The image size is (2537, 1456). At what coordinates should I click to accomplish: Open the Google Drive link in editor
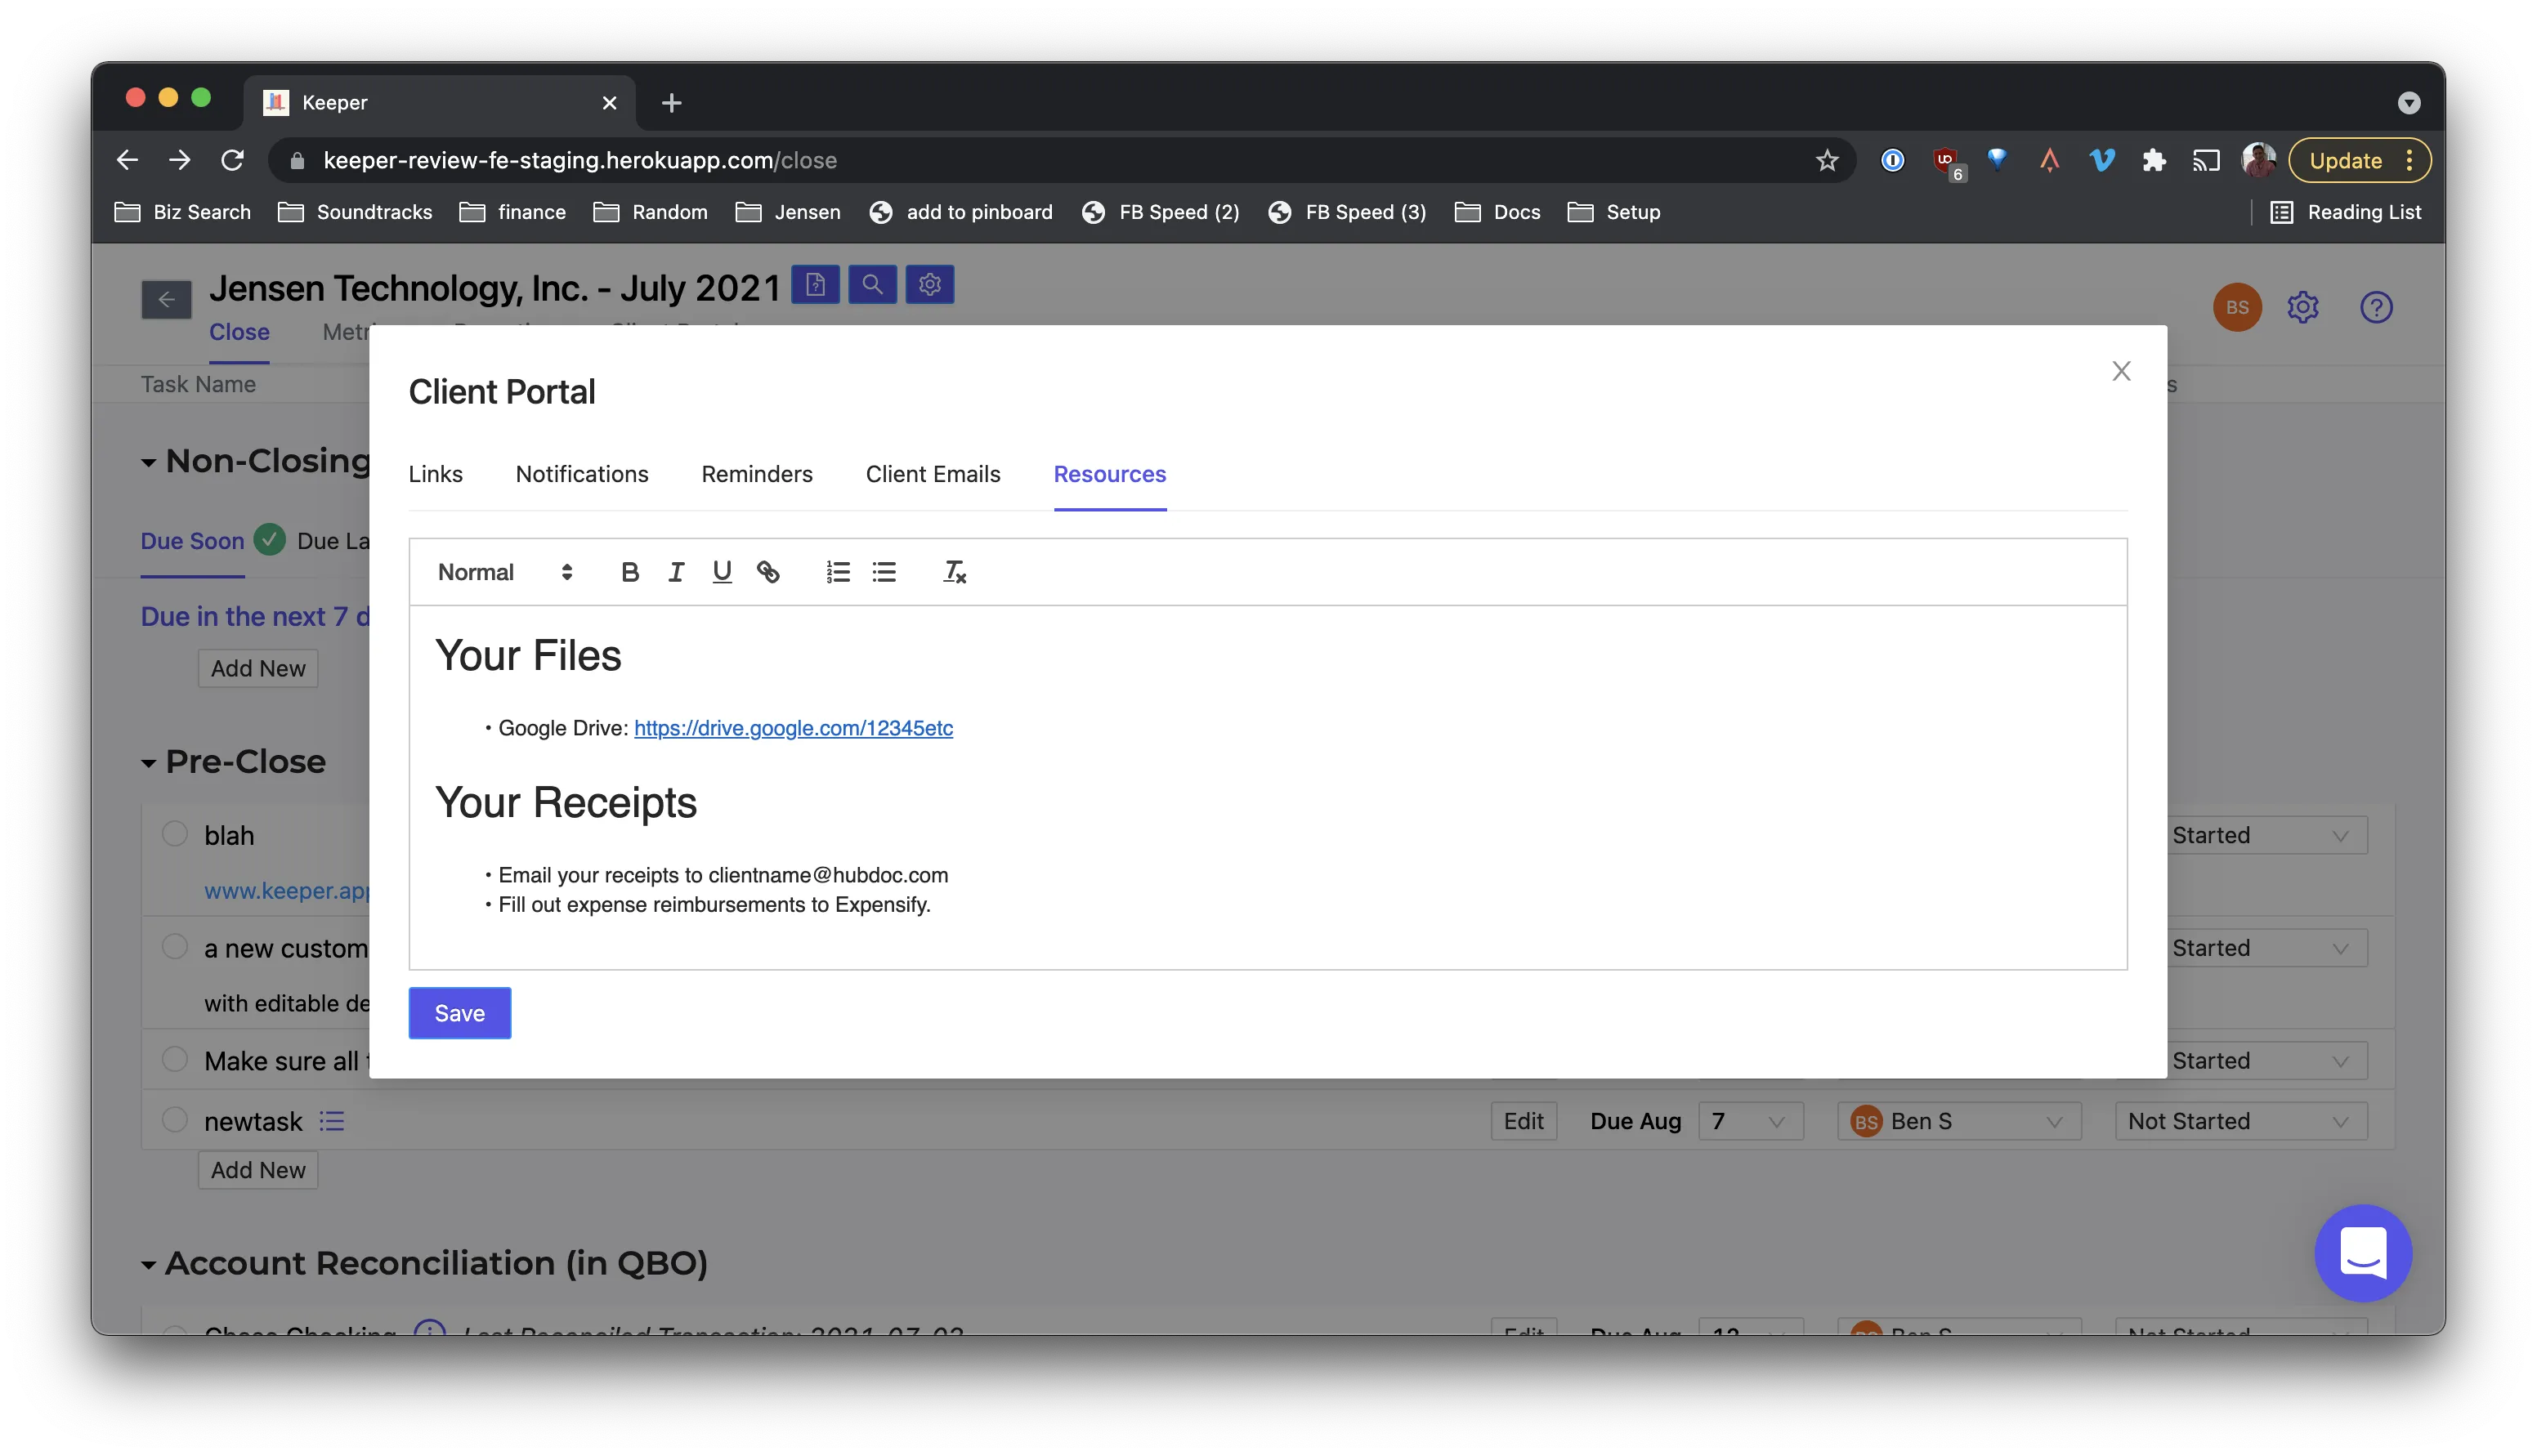(x=793, y=728)
